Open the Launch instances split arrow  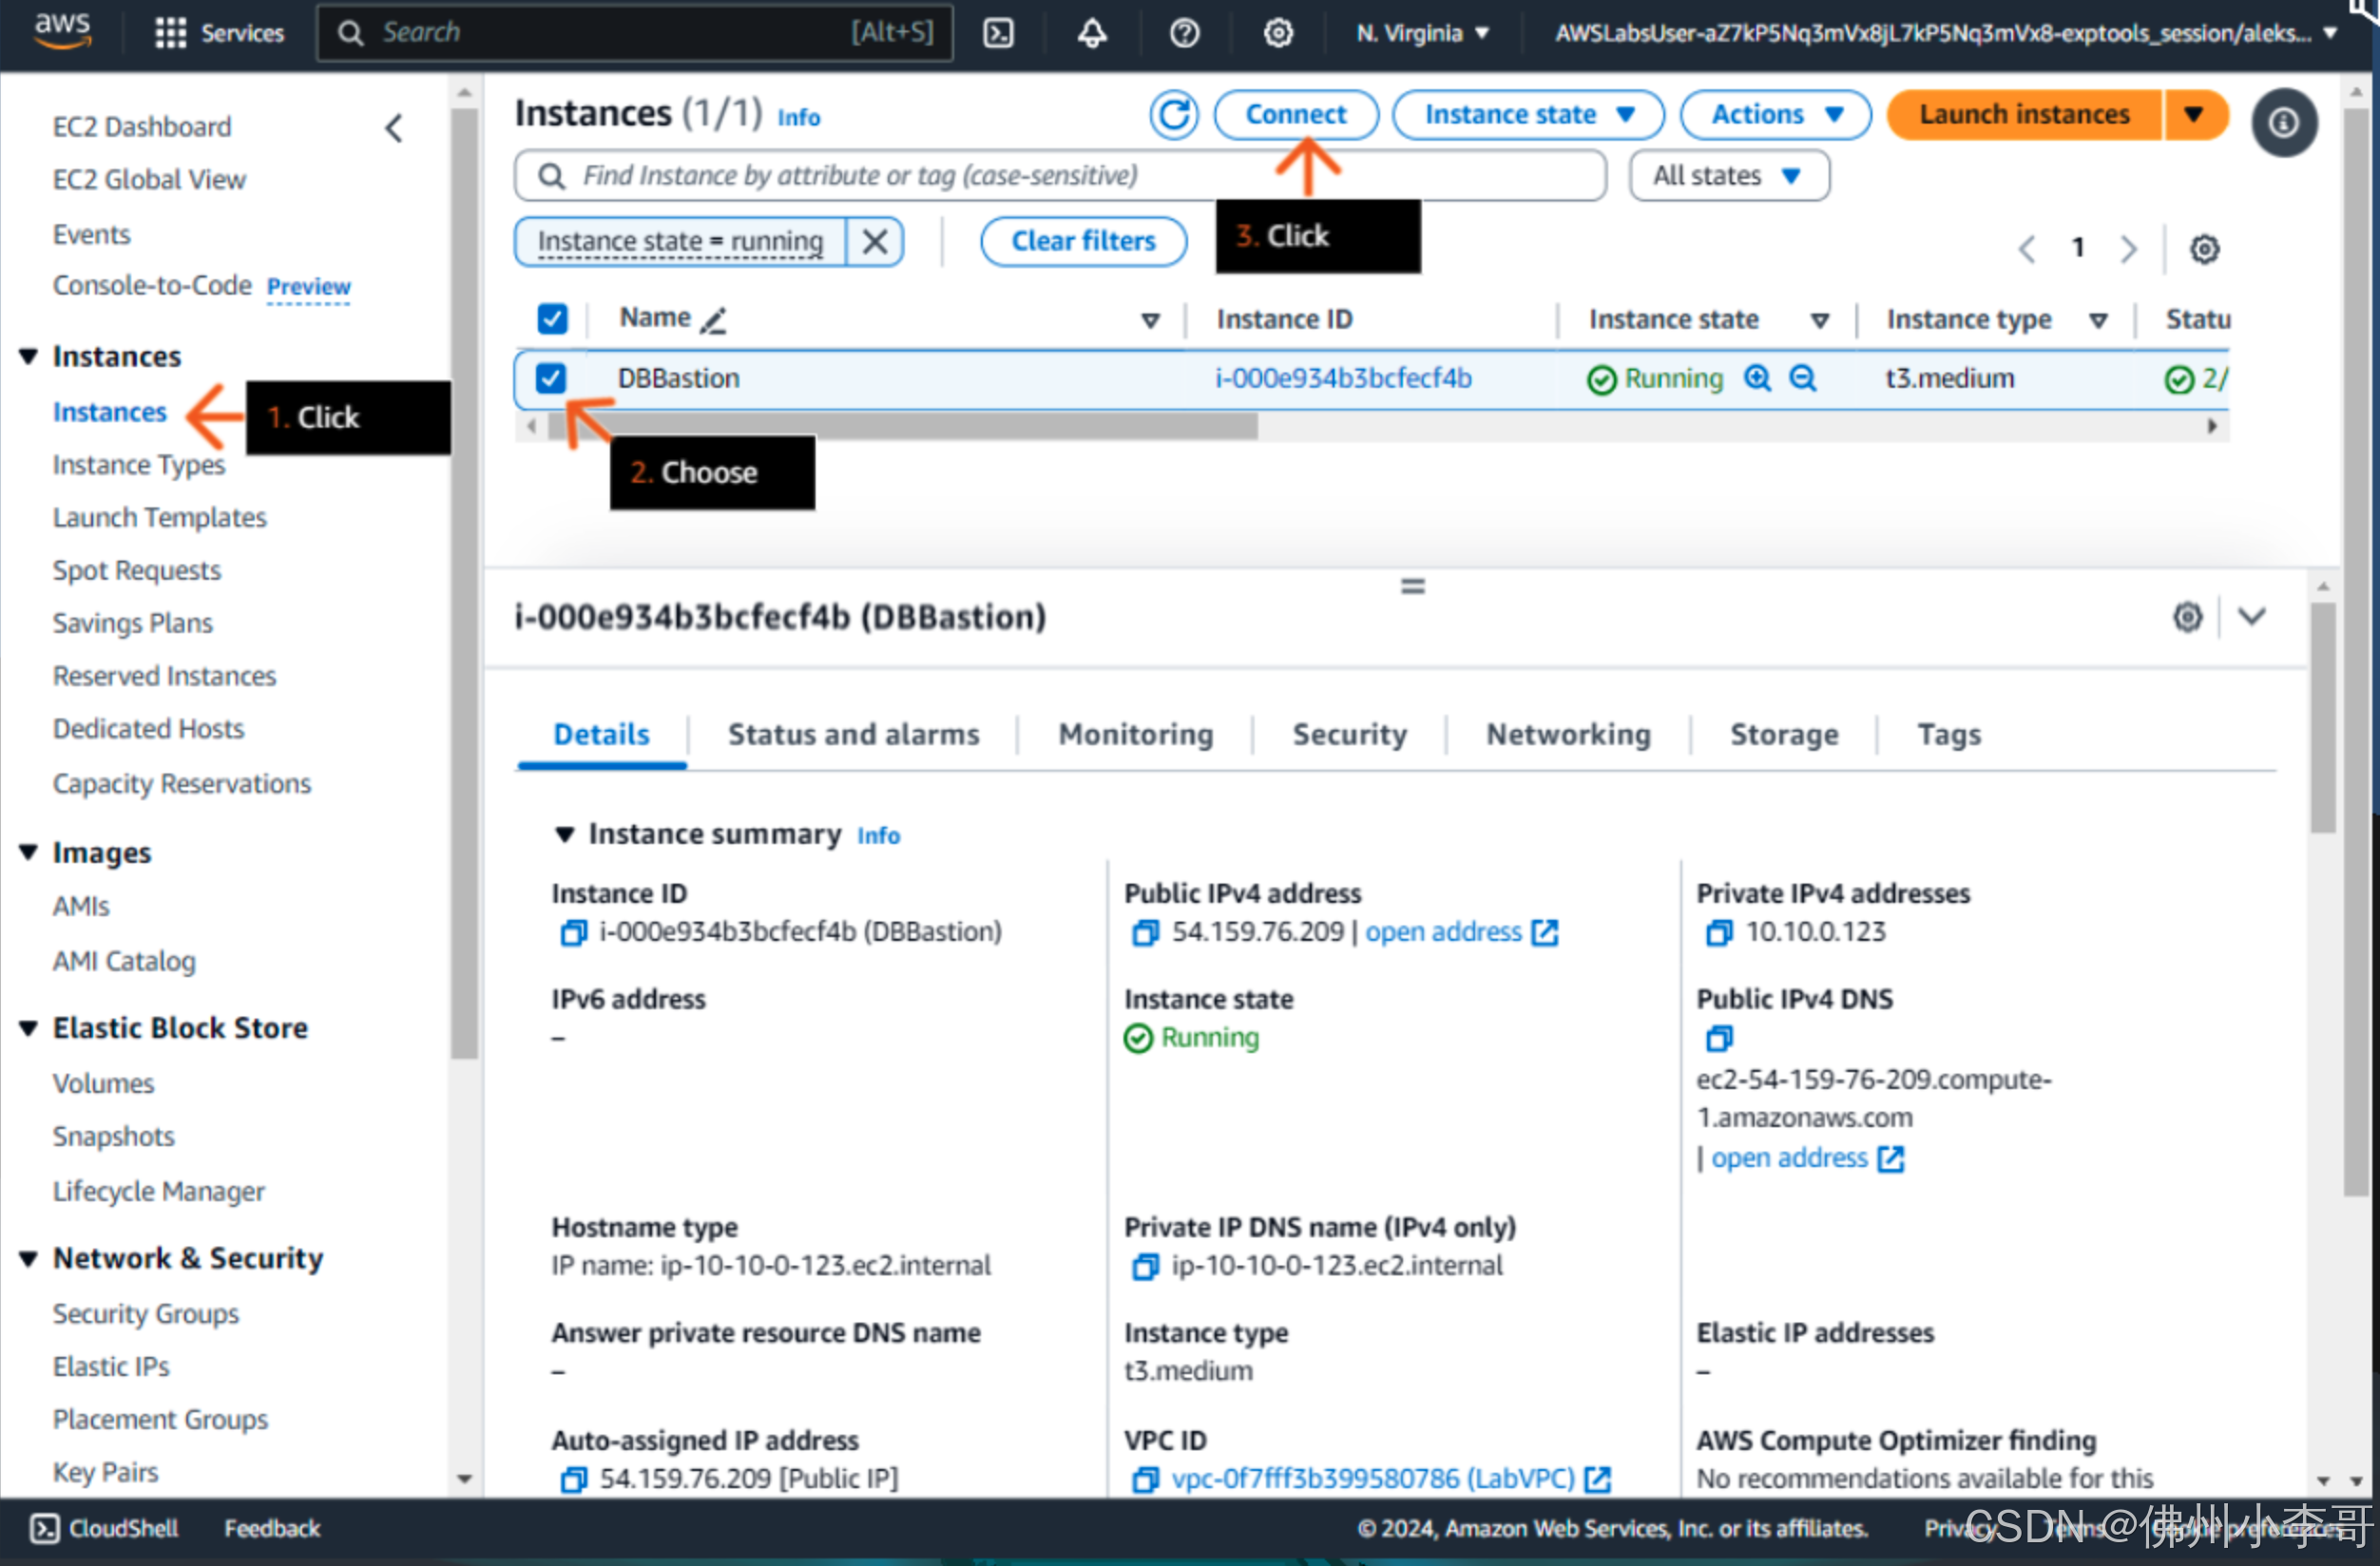[2194, 115]
